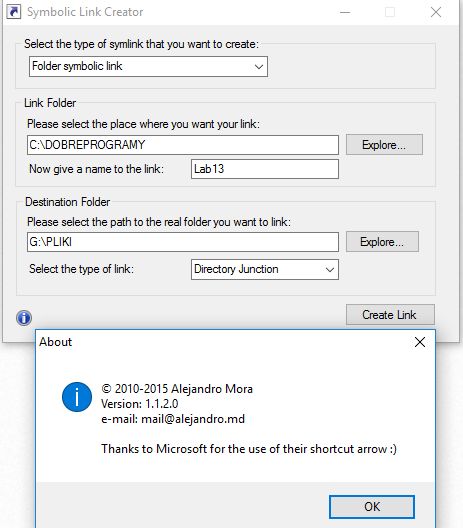Select the Folder symbolic link combo box
This screenshot has width=463, height=528.
coord(148,67)
